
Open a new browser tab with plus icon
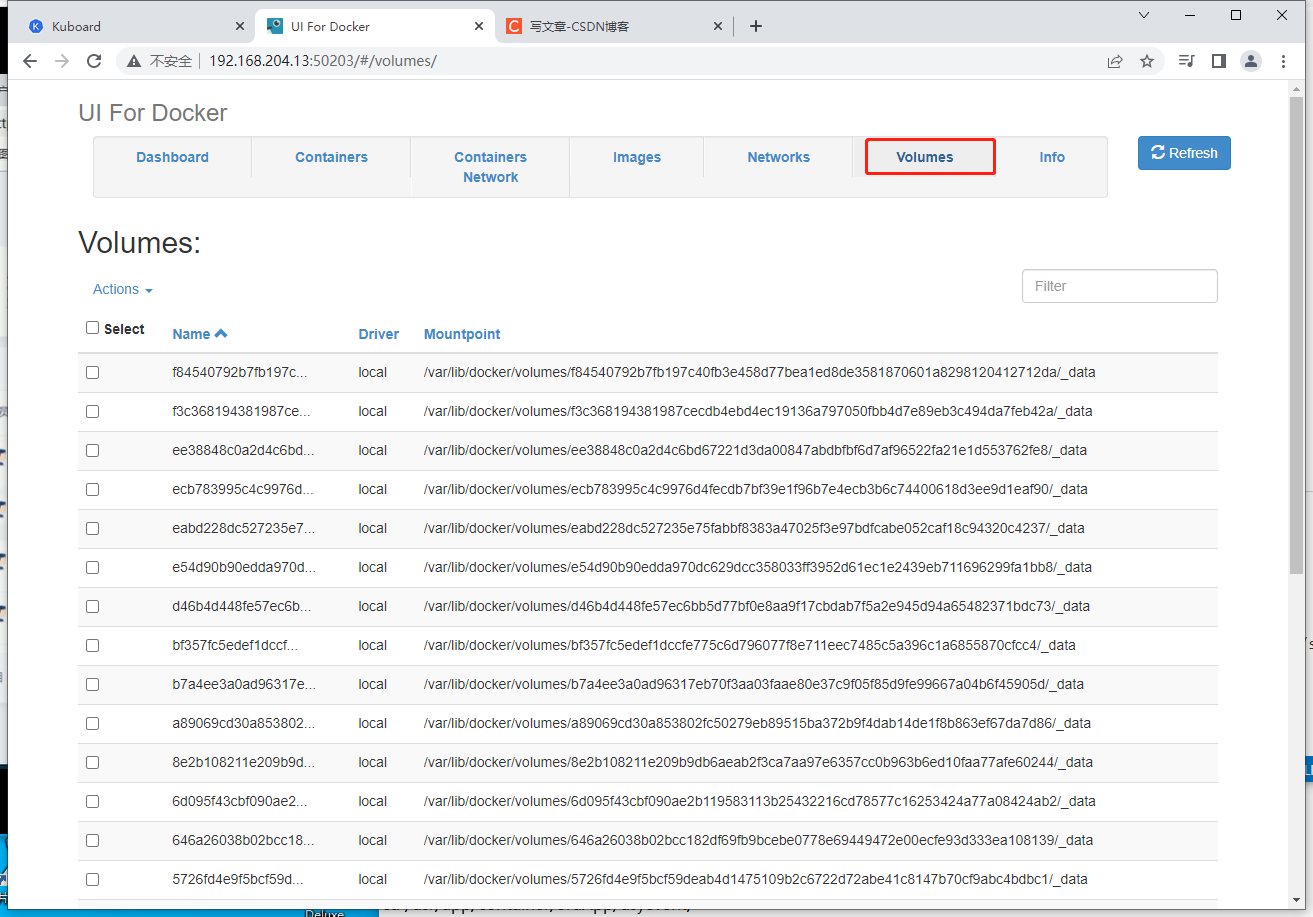[x=756, y=26]
